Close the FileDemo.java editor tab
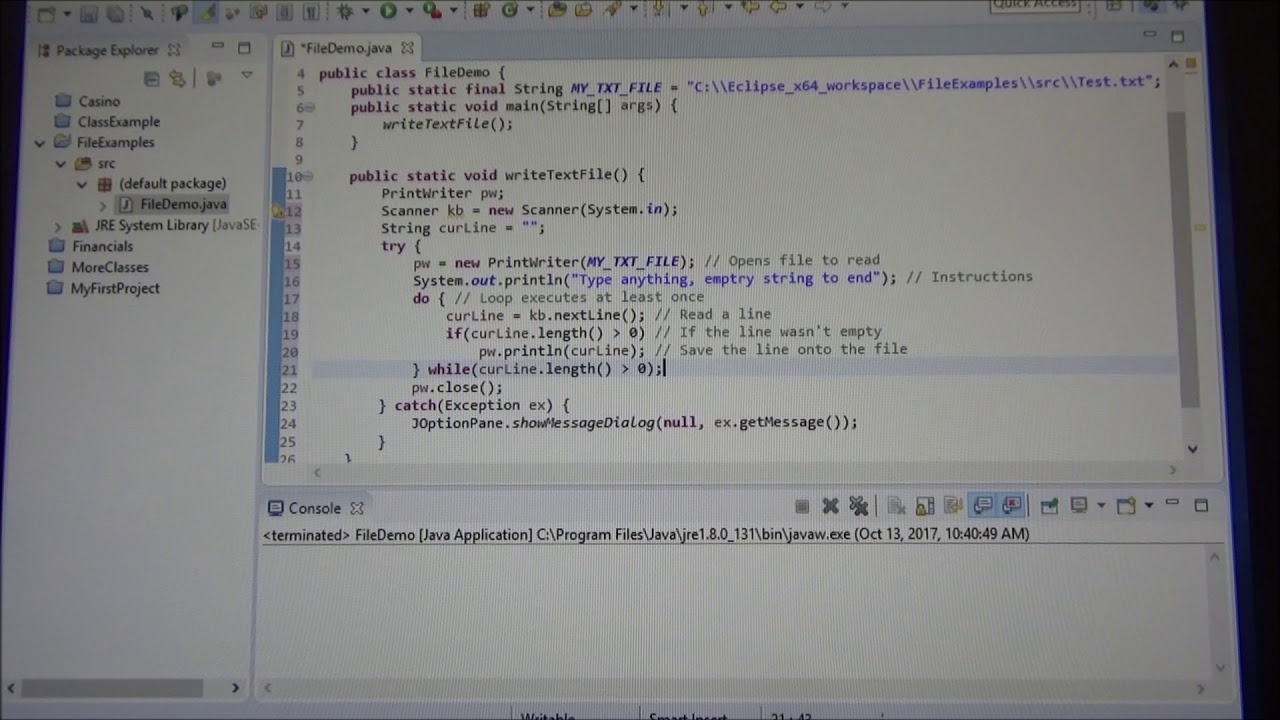Image resolution: width=1280 pixels, height=720 pixels. [x=407, y=48]
